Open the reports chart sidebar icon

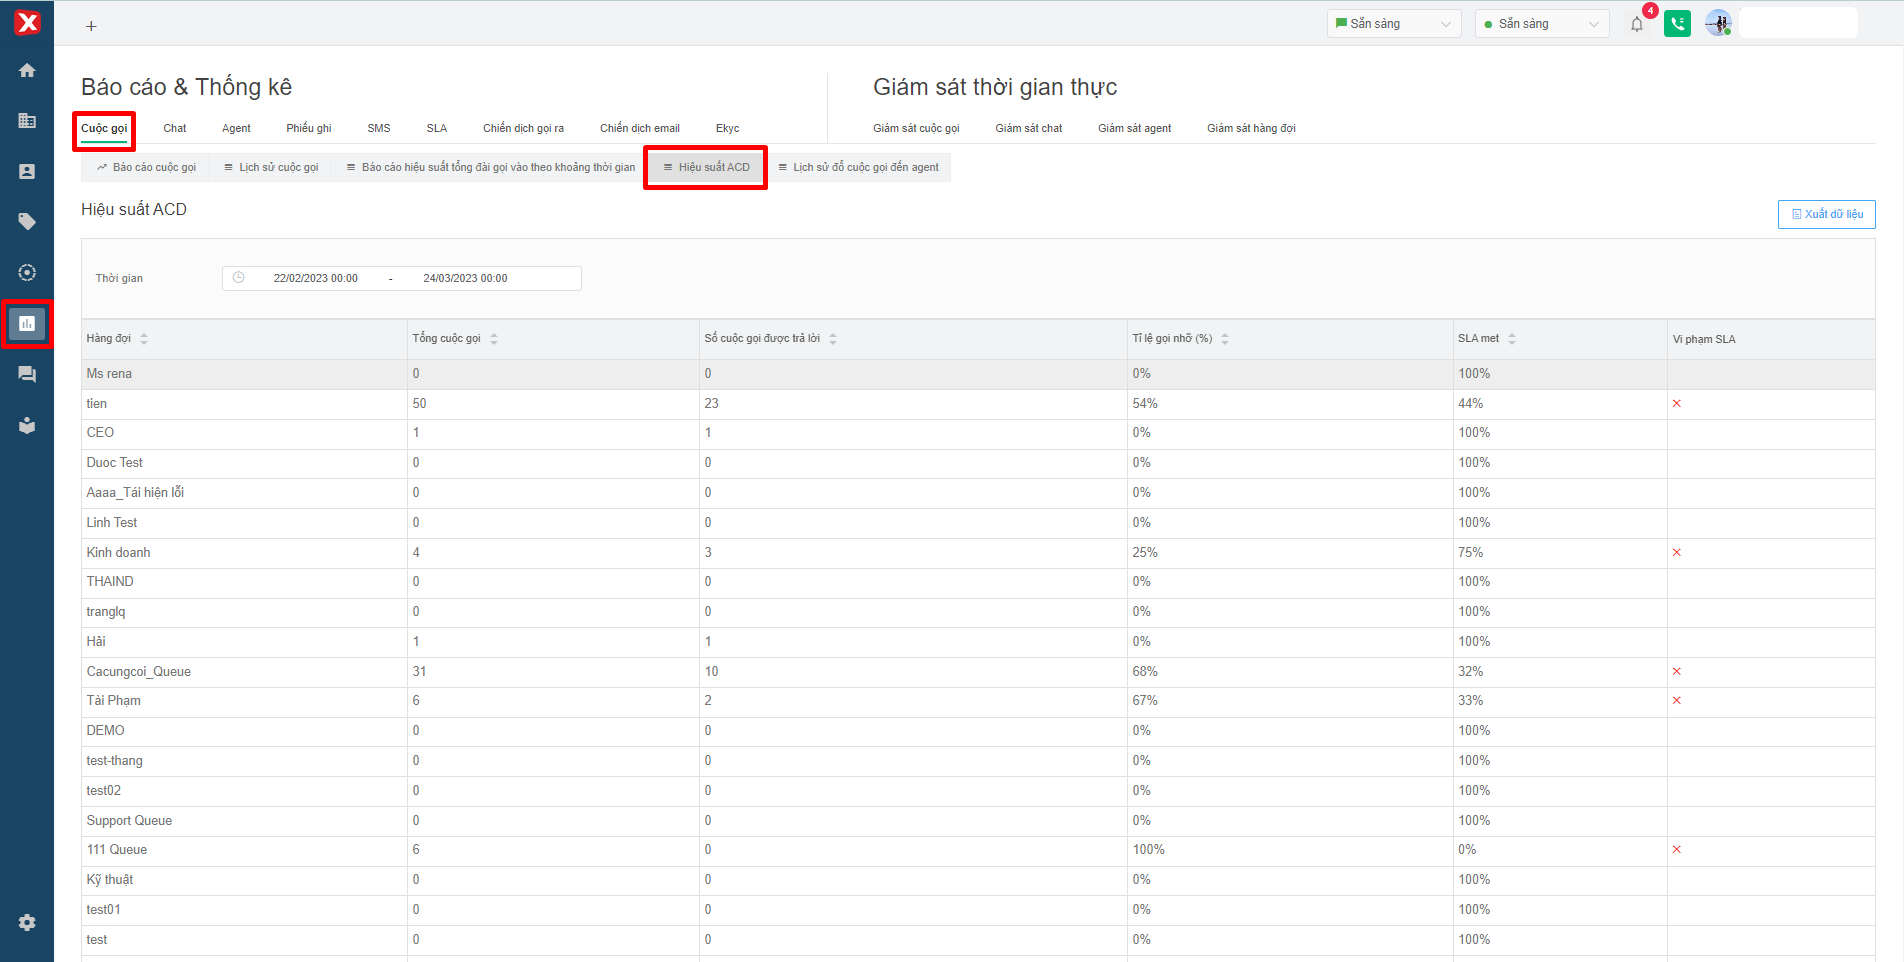[x=27, y=323]
